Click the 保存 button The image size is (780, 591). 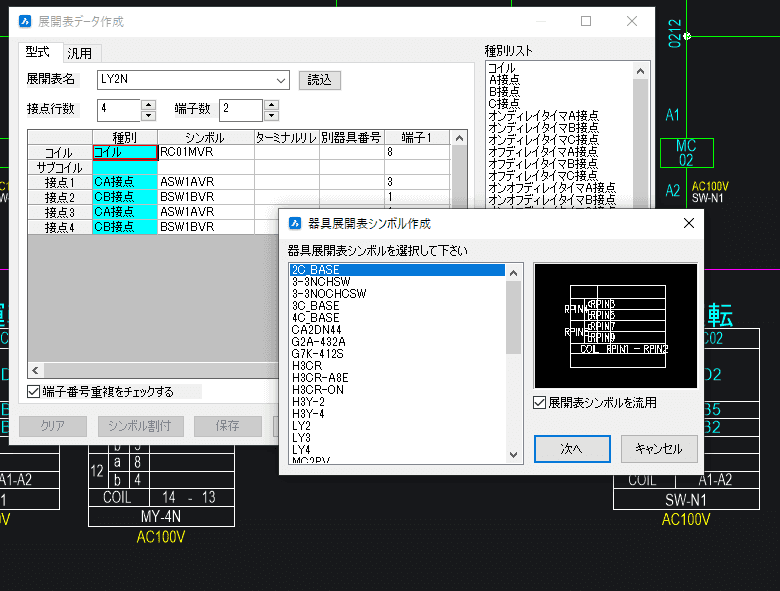tap(227, 426)
